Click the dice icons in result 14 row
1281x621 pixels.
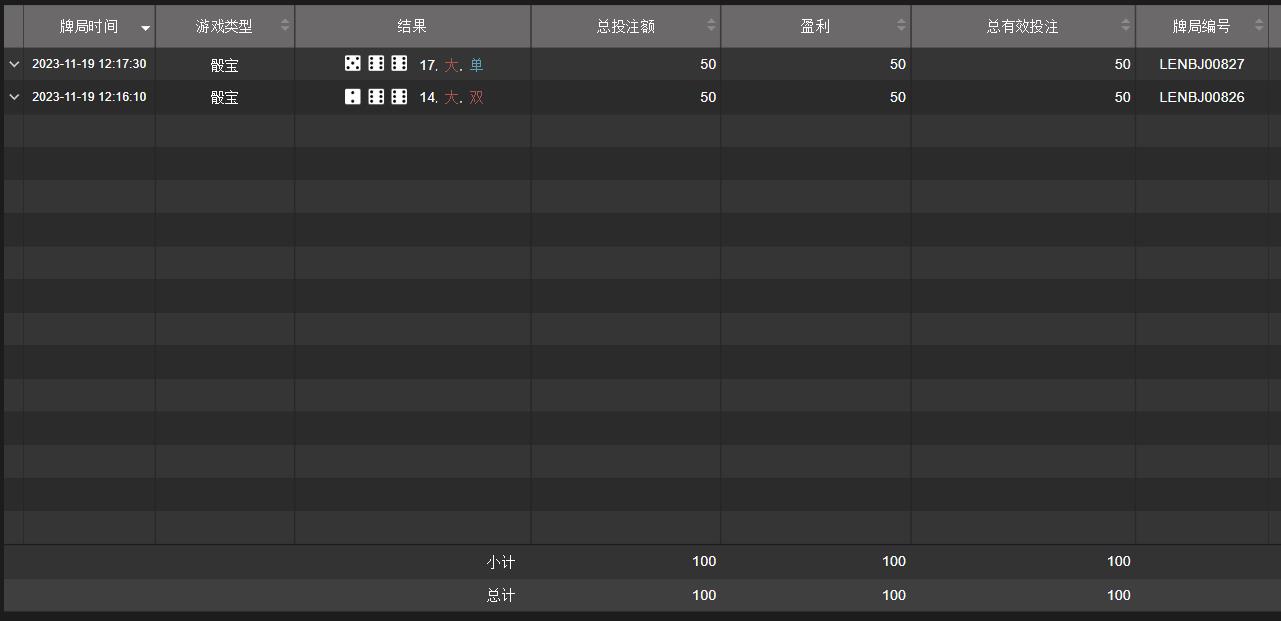click(376, 97)
